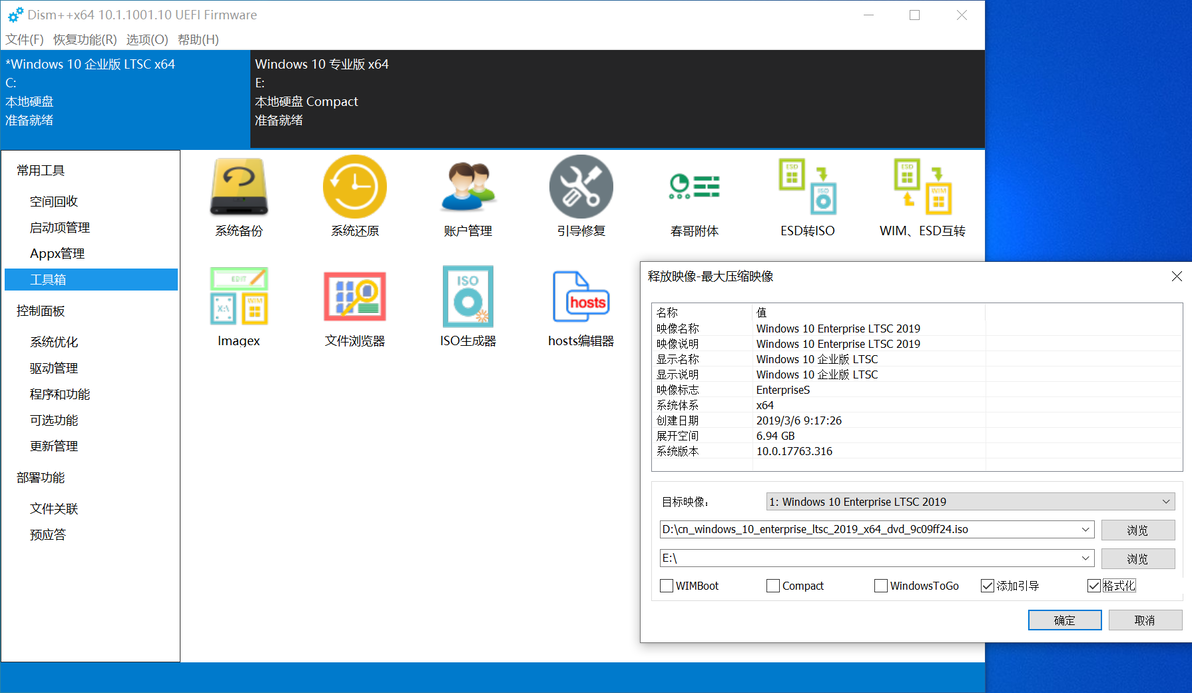Select the 系统版本 10.0.17763.316 row
1192x693 pixels.
(916, 451)
